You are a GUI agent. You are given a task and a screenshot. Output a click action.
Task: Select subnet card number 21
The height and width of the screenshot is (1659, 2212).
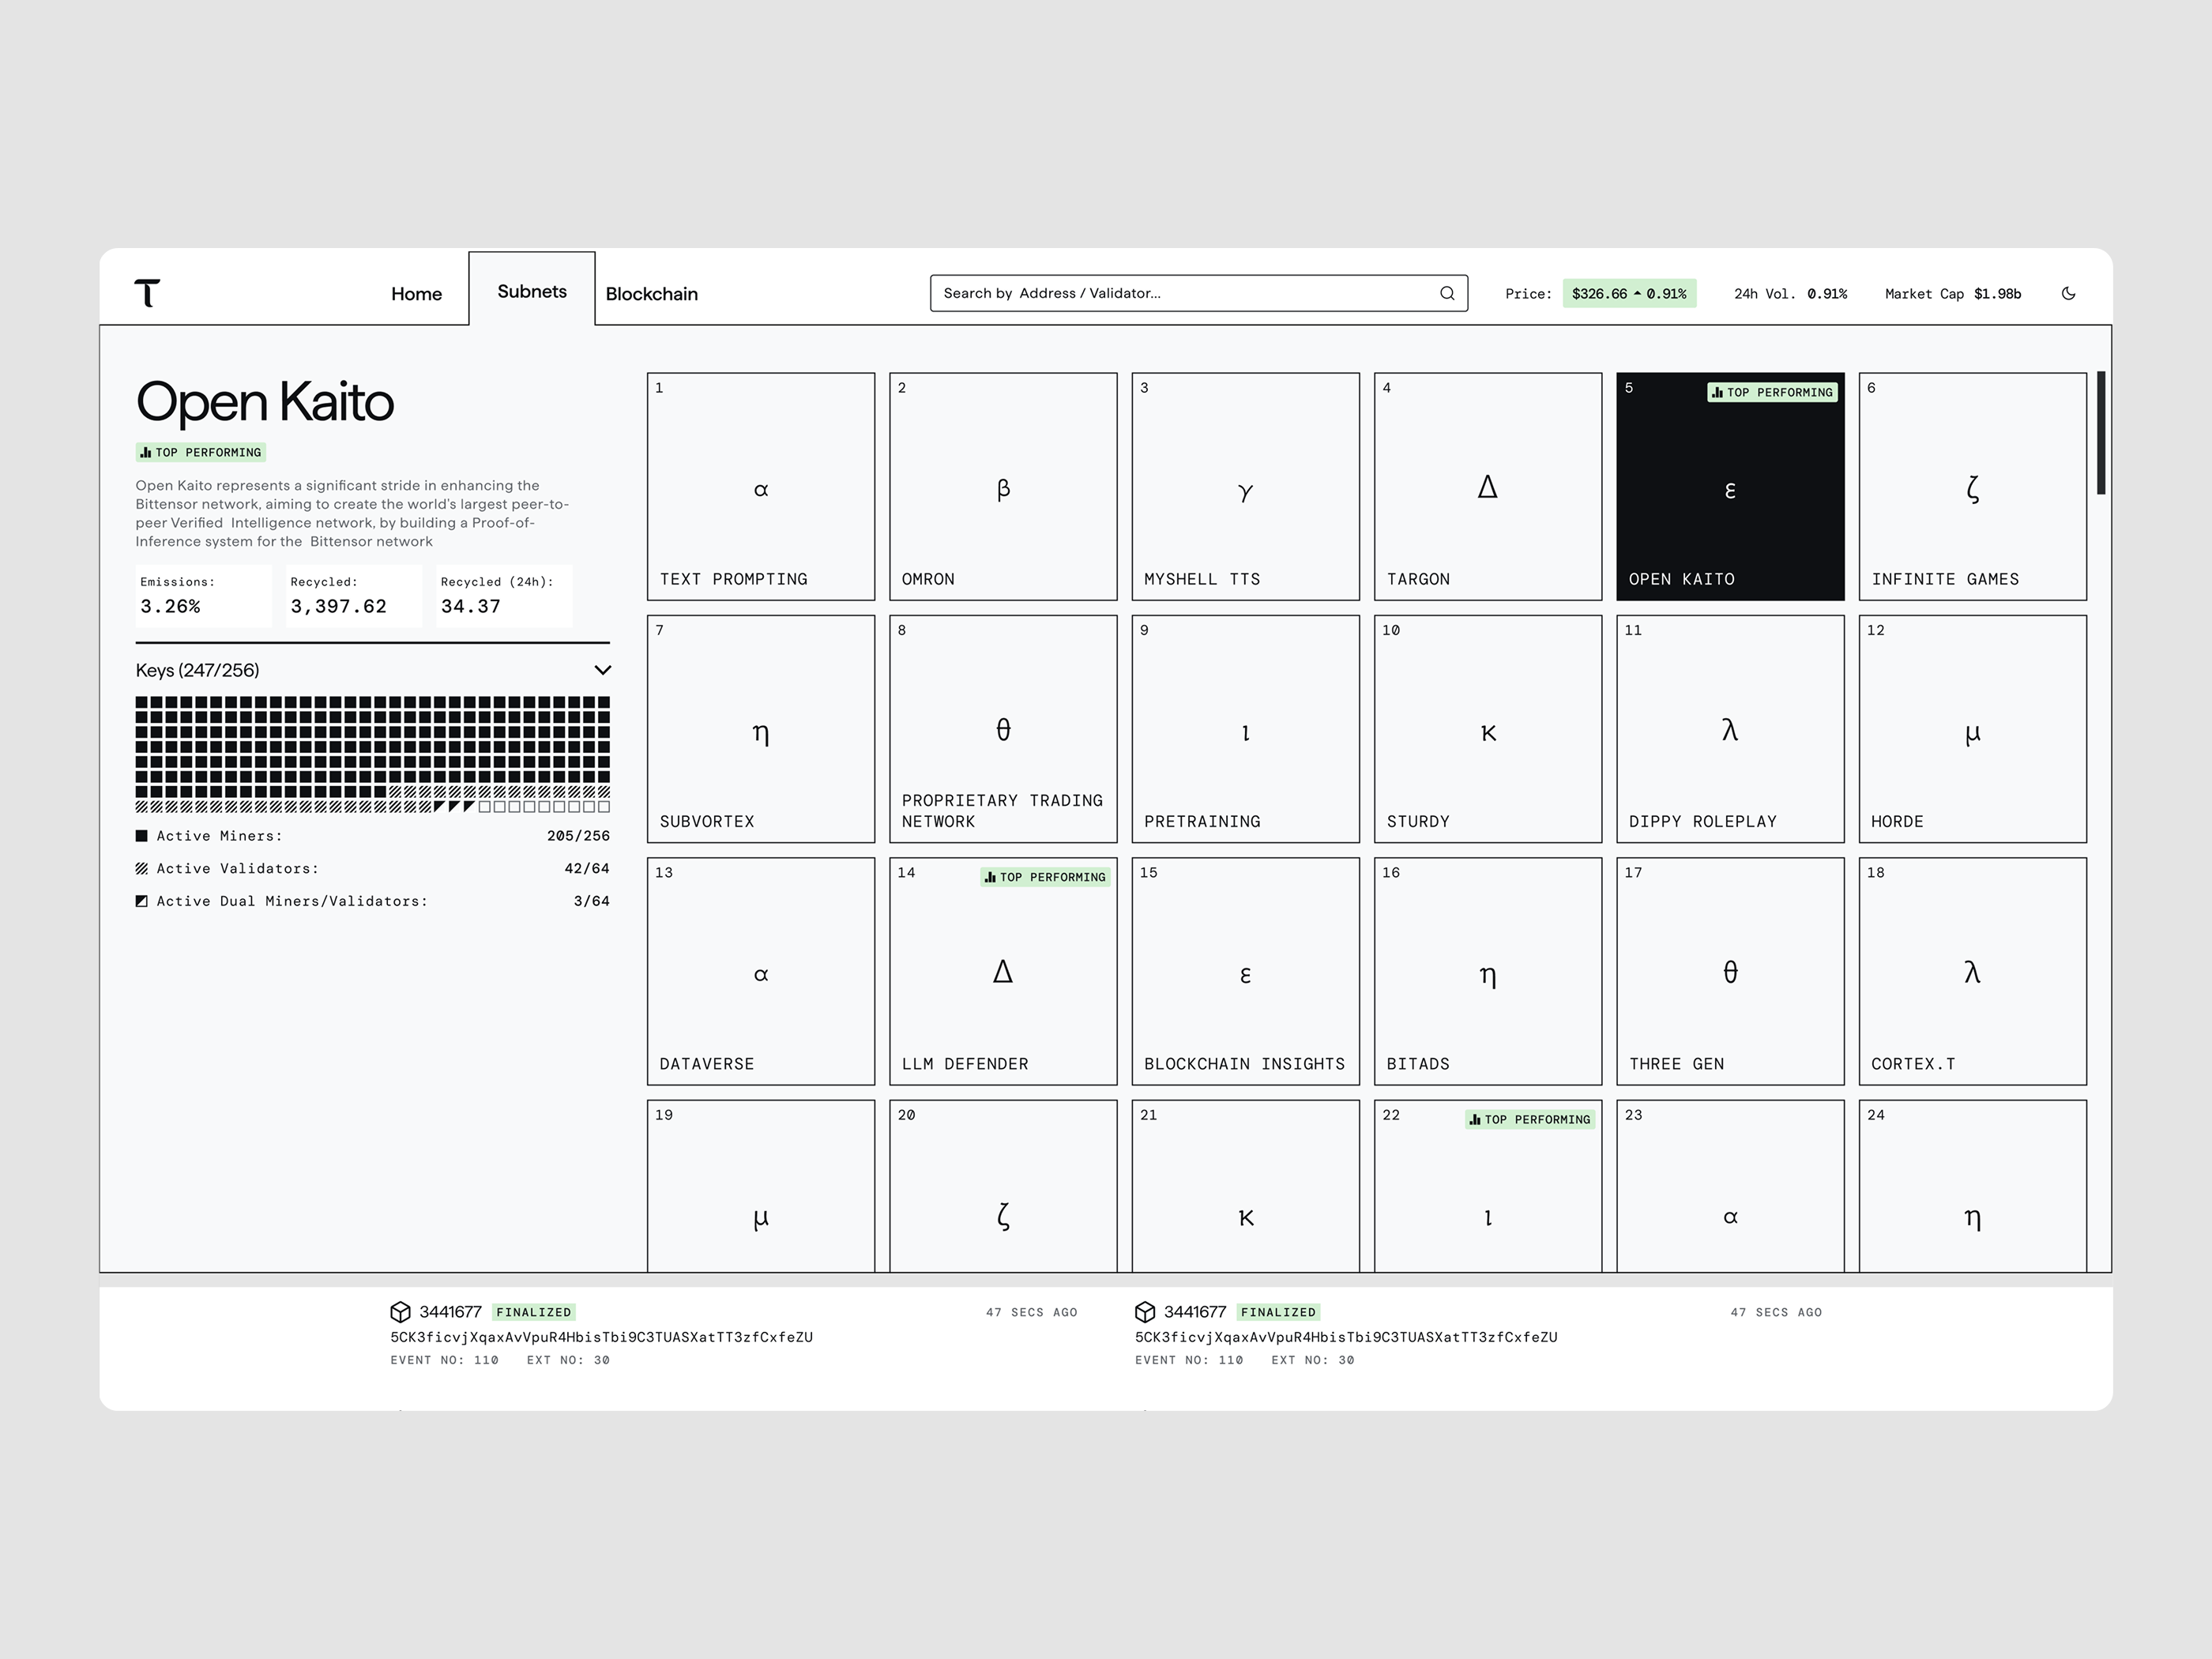click(x=1245, y=1186)
